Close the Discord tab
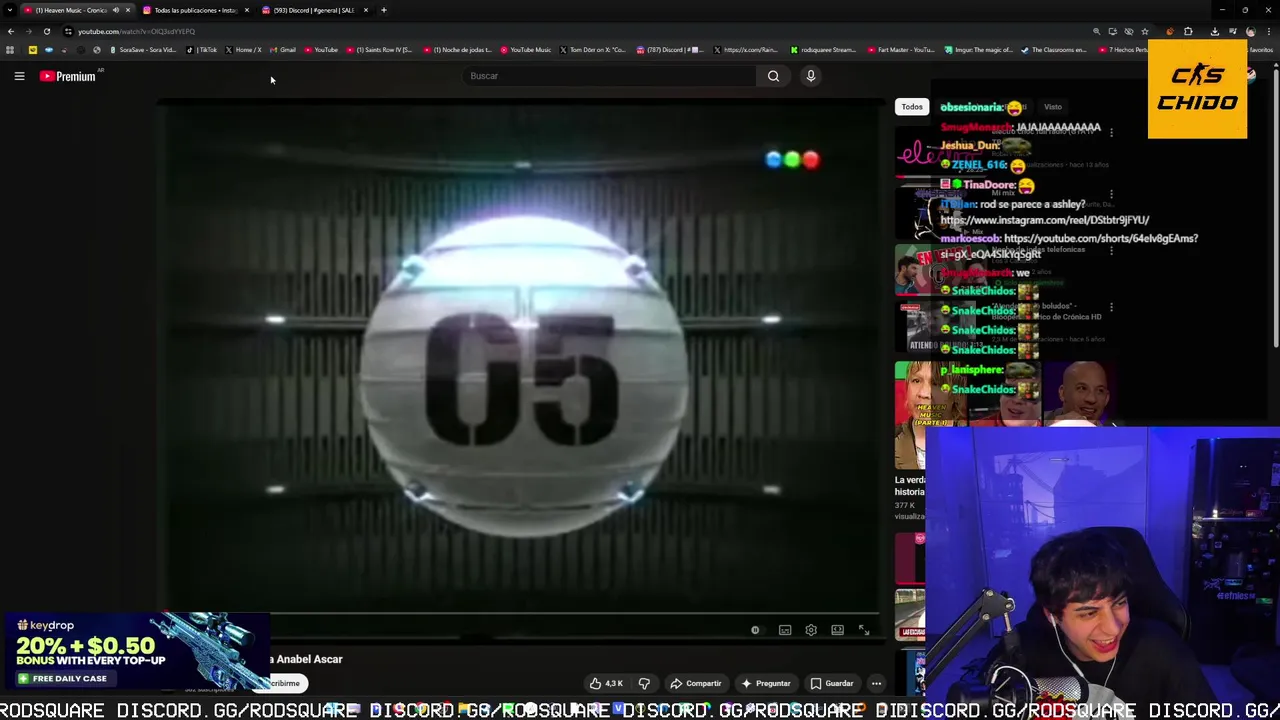 365,10
